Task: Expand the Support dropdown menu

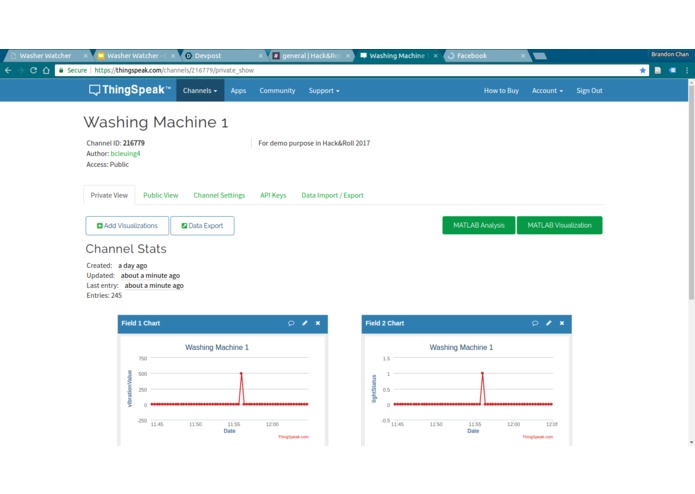Action: point(324,90)
